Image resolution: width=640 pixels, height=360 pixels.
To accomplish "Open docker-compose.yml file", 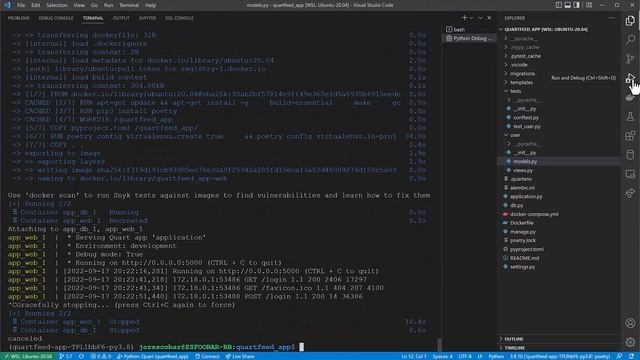I will pos(534,214).
